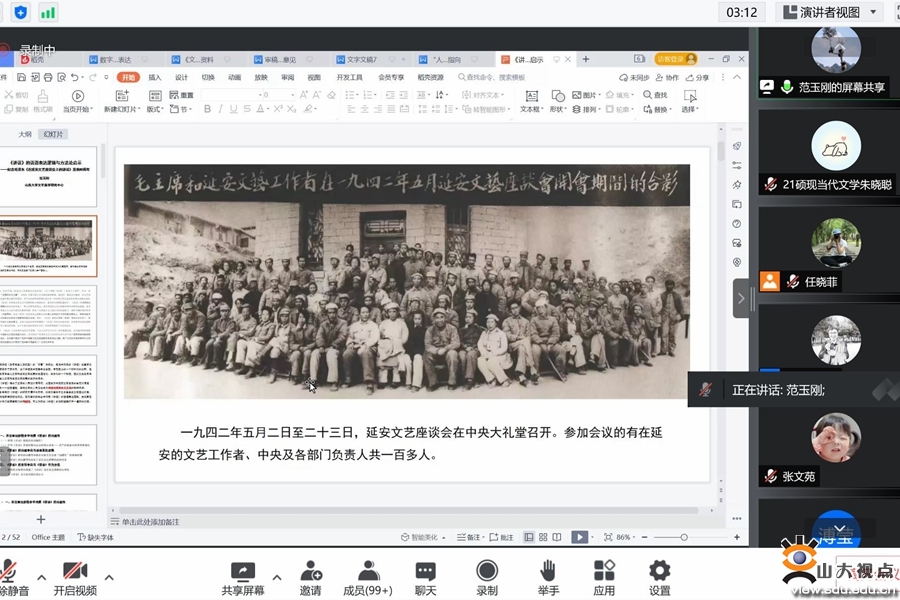The height and width of the screenshot is (600, 900).
Task: Switch to the Outline (大纲) pane tab
Action: pyautogui.click(x=25, y=133)
